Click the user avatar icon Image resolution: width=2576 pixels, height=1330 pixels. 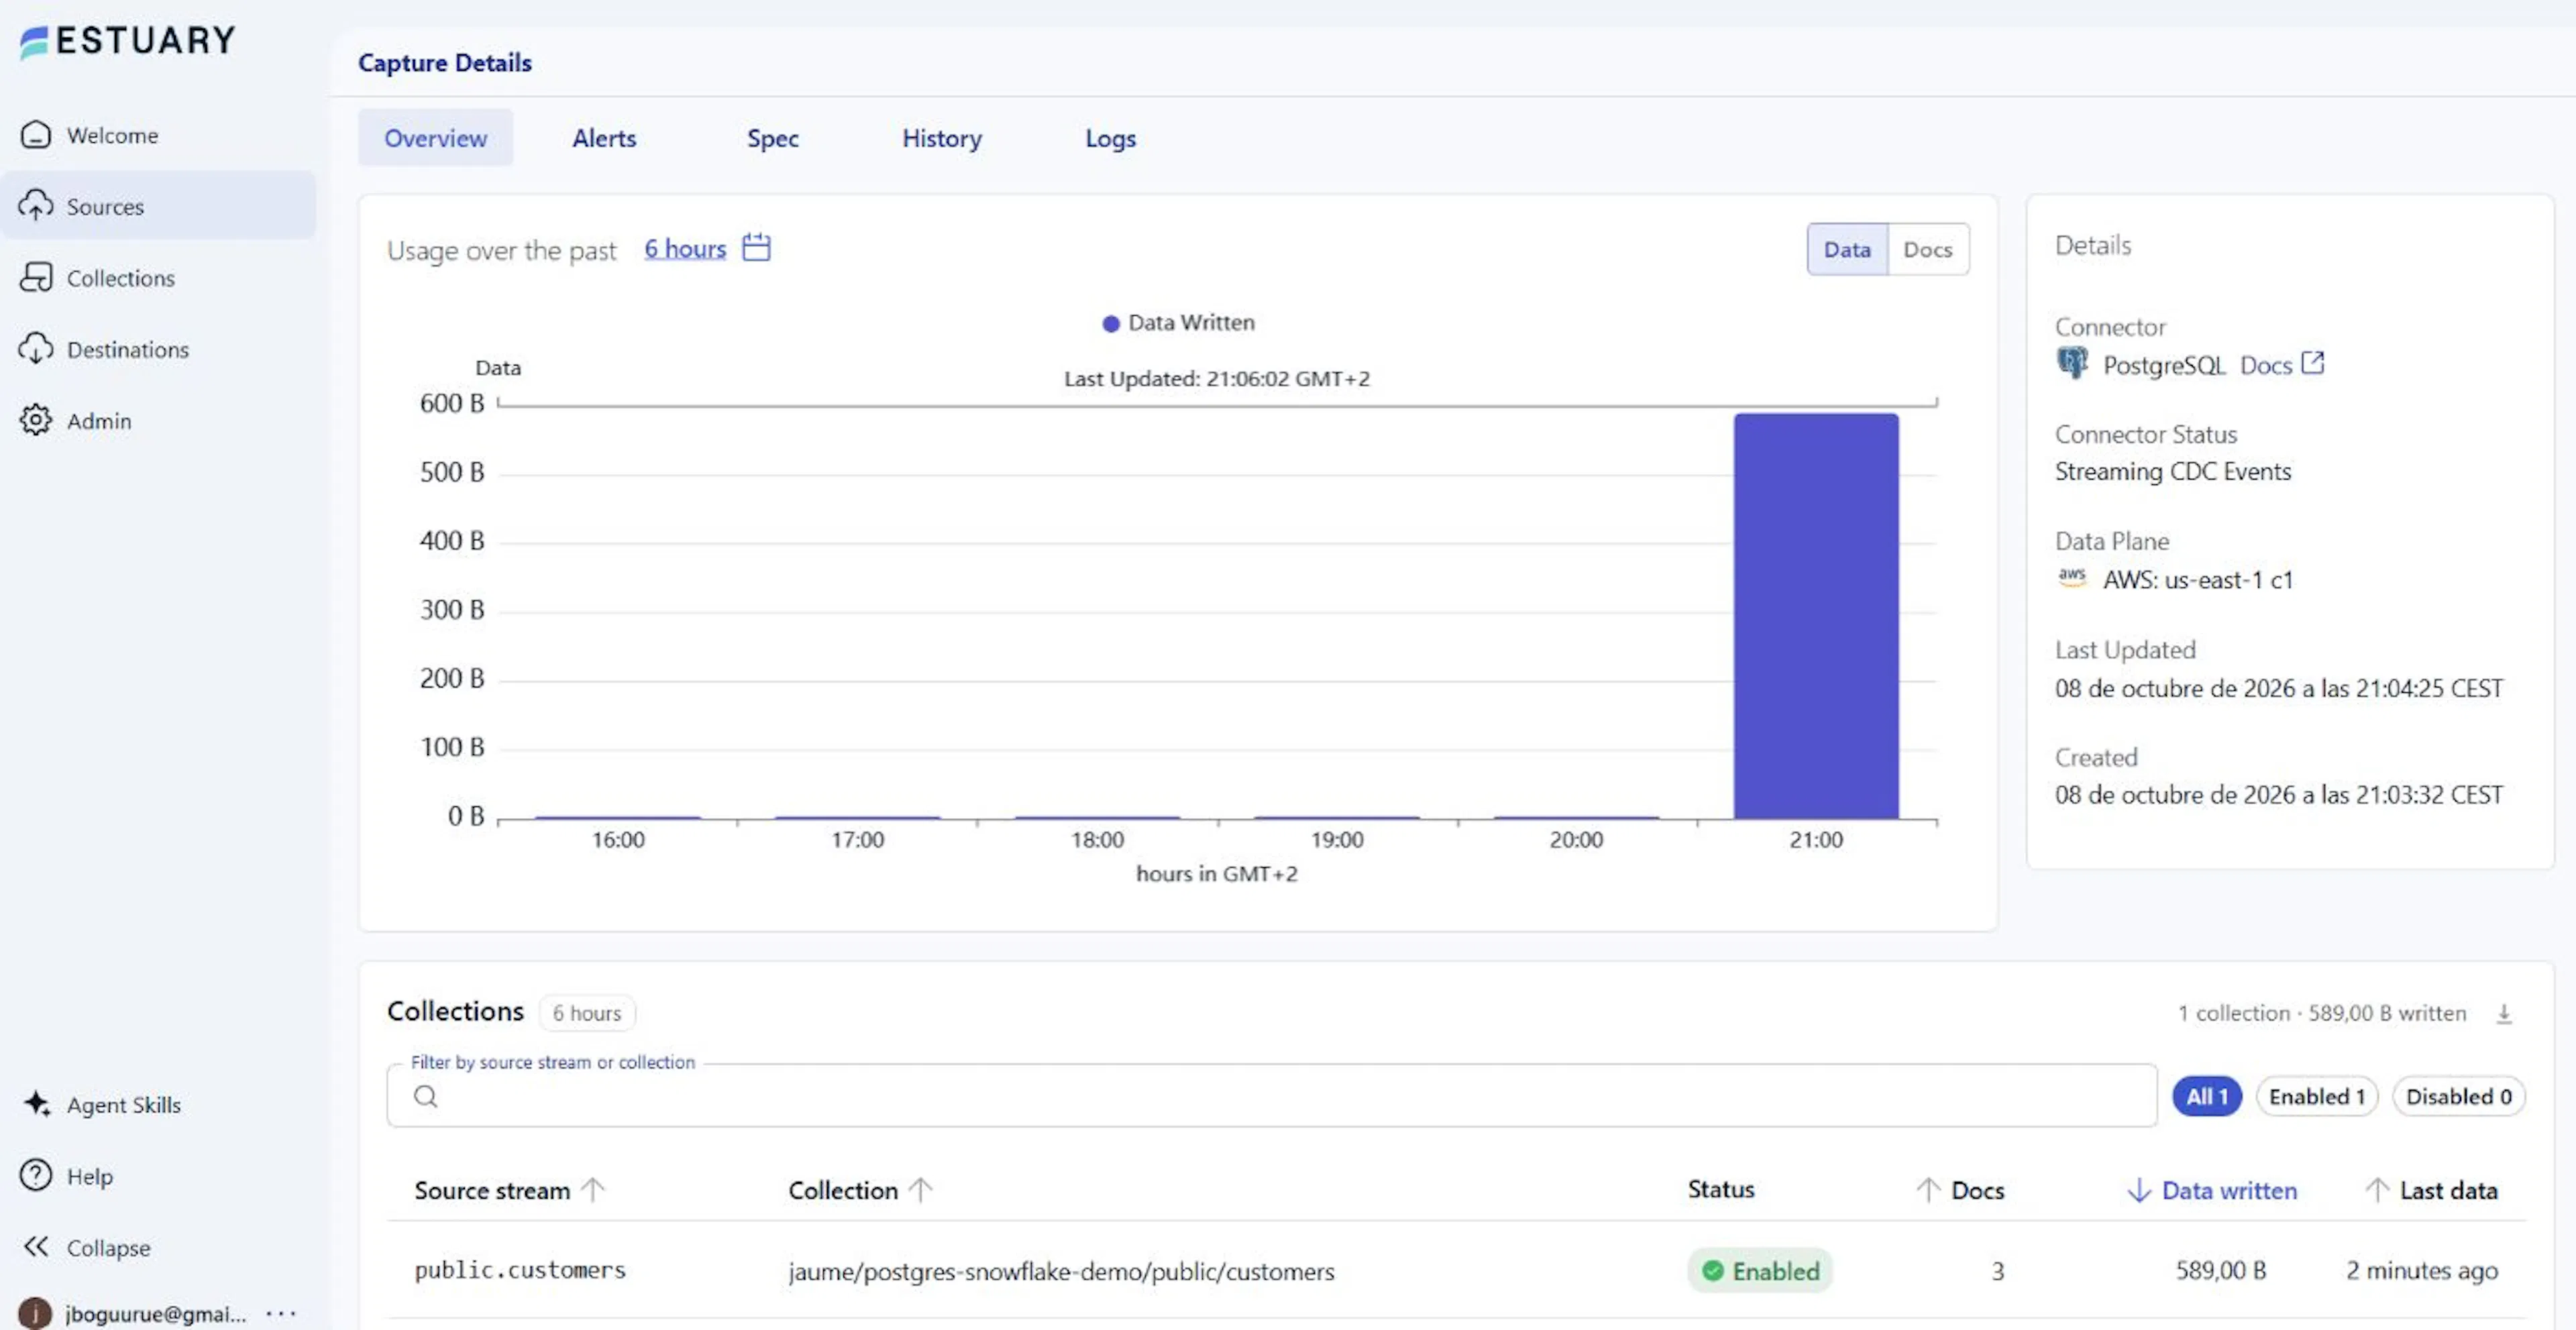35,1313
